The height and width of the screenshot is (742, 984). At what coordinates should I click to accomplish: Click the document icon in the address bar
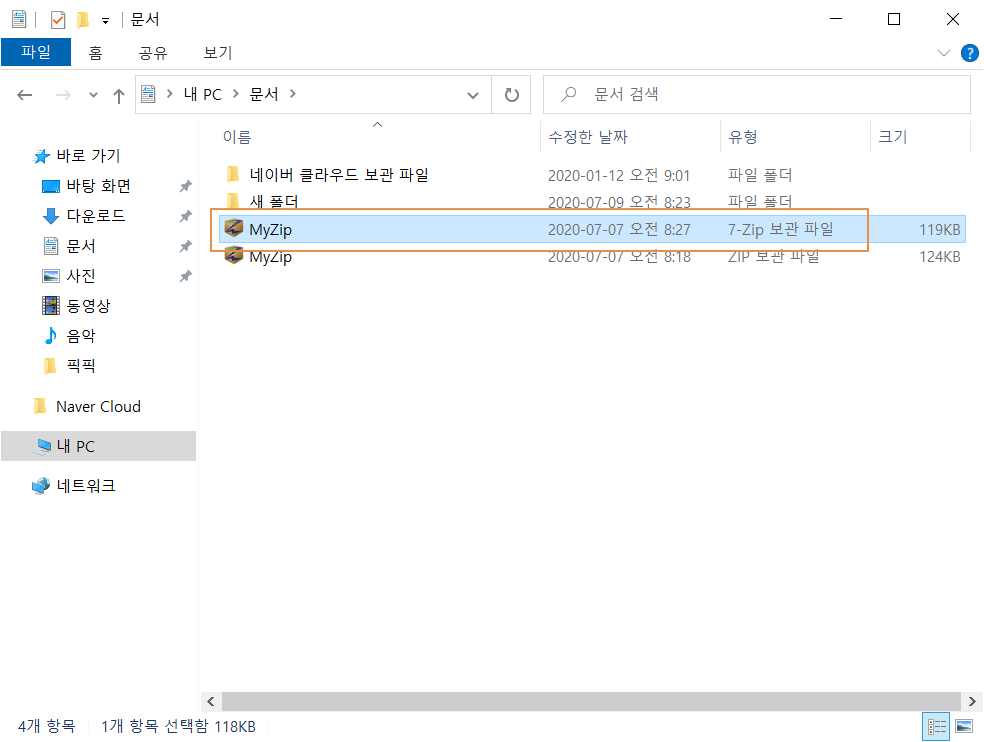click(148, 94)
